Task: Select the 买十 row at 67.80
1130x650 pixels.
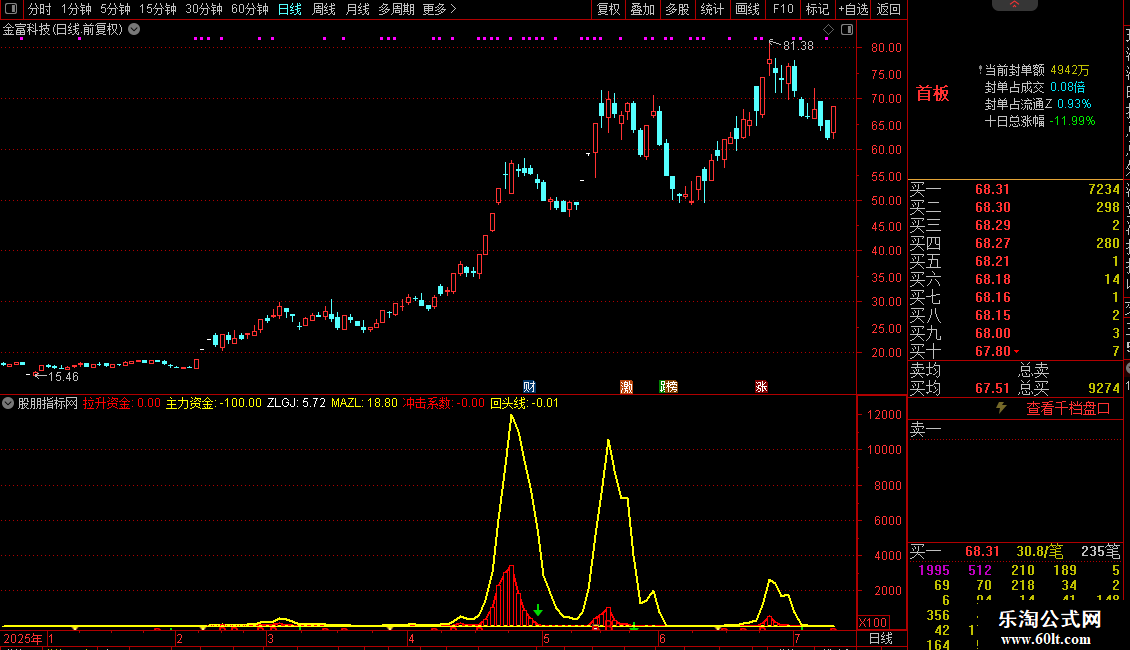Action: click(1015, 352)
